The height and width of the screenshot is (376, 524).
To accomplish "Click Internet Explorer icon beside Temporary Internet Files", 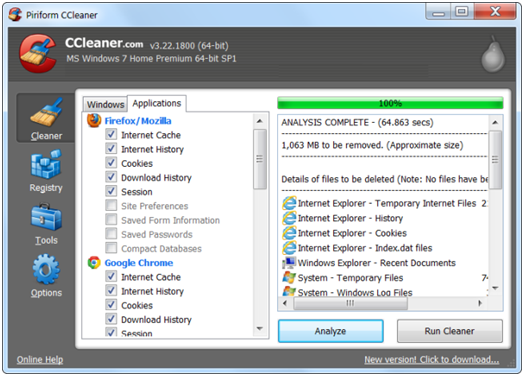I will click(289, 203).
